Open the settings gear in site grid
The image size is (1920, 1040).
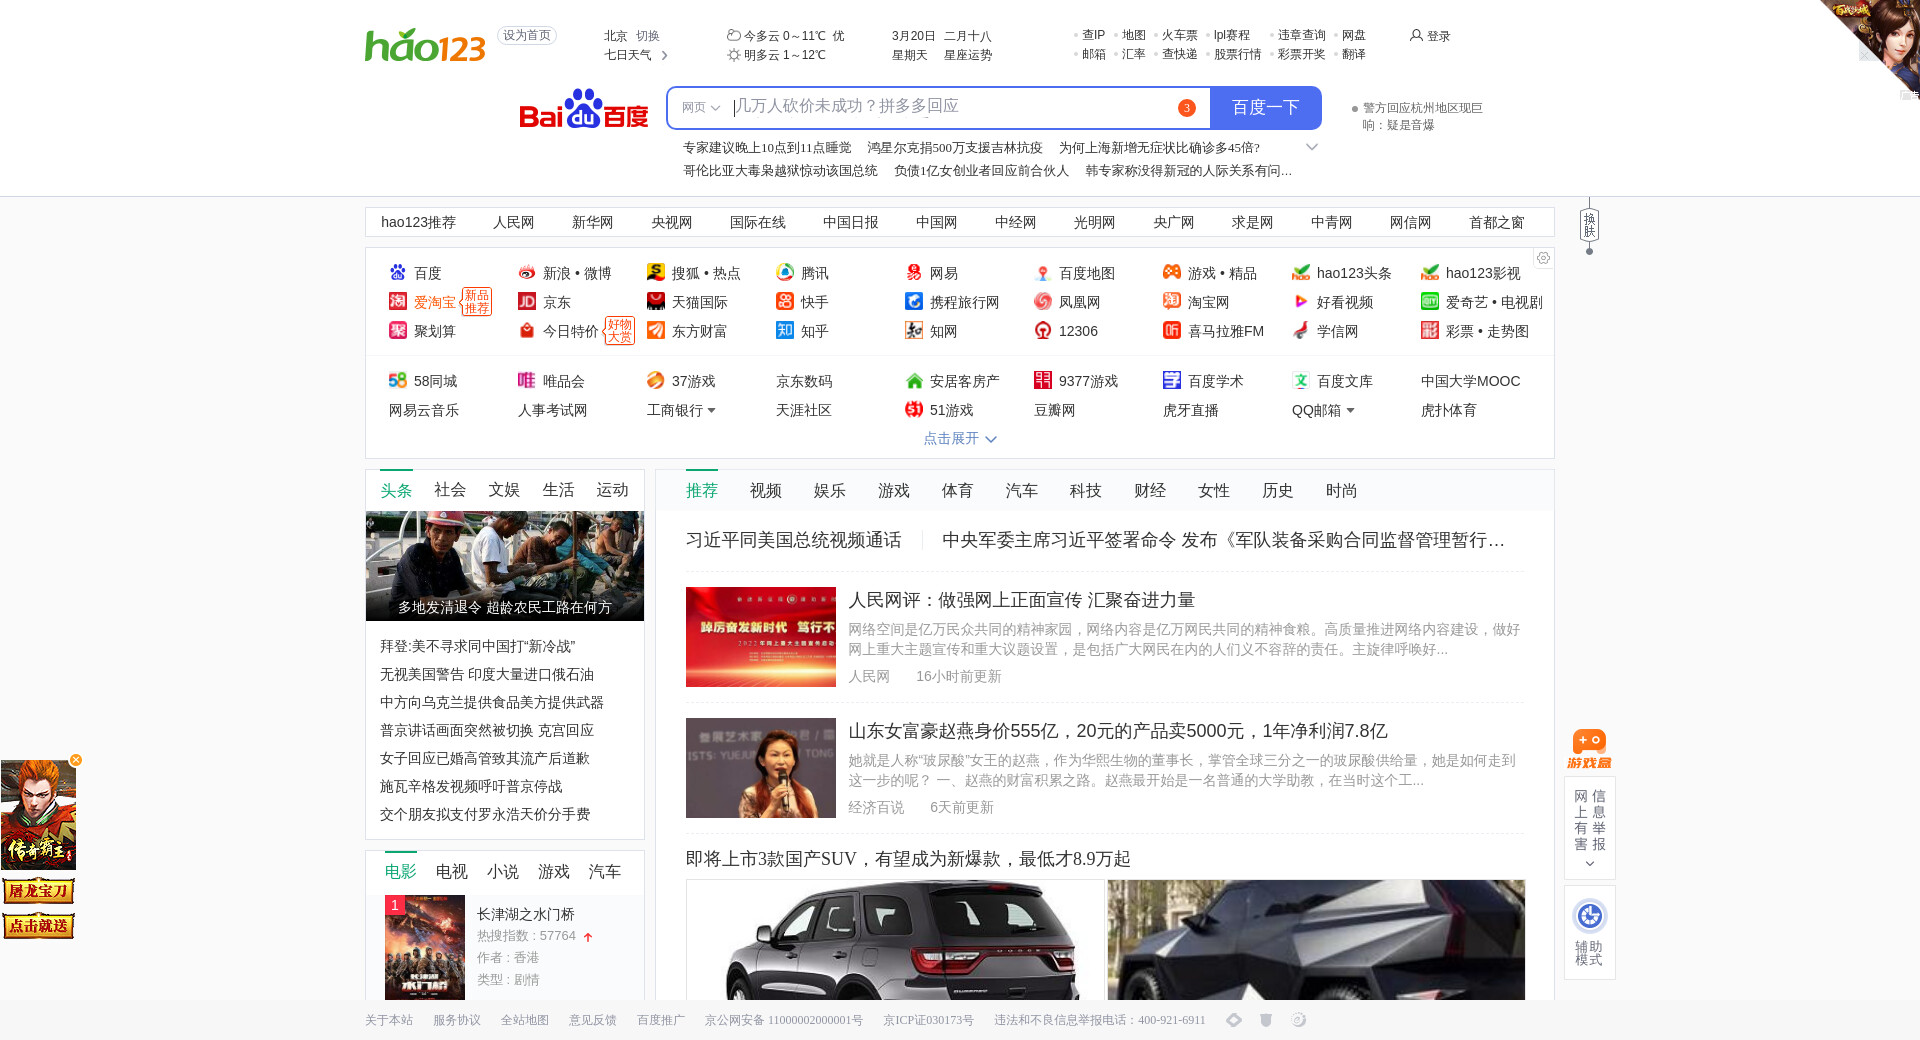[x=1543, y=258]
